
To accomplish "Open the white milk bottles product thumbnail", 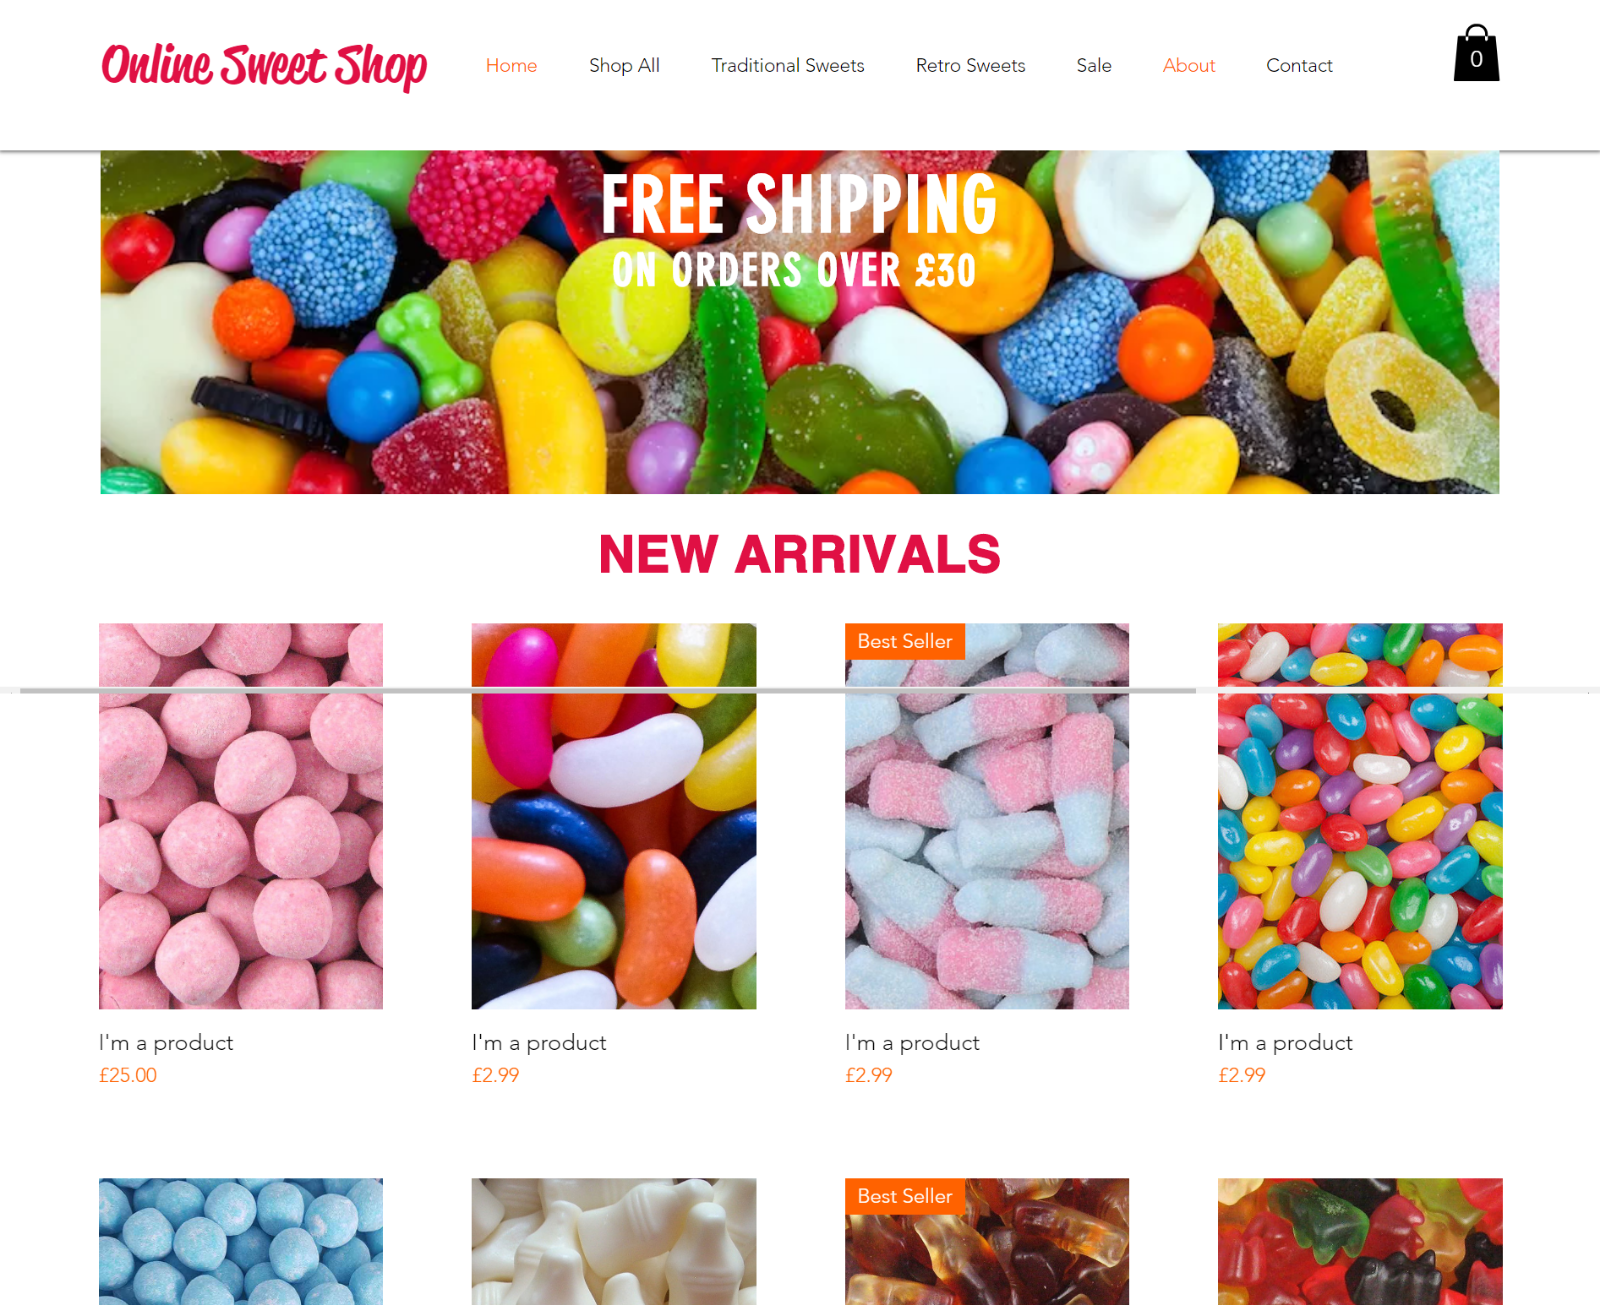I will [x=614, y=1241].
